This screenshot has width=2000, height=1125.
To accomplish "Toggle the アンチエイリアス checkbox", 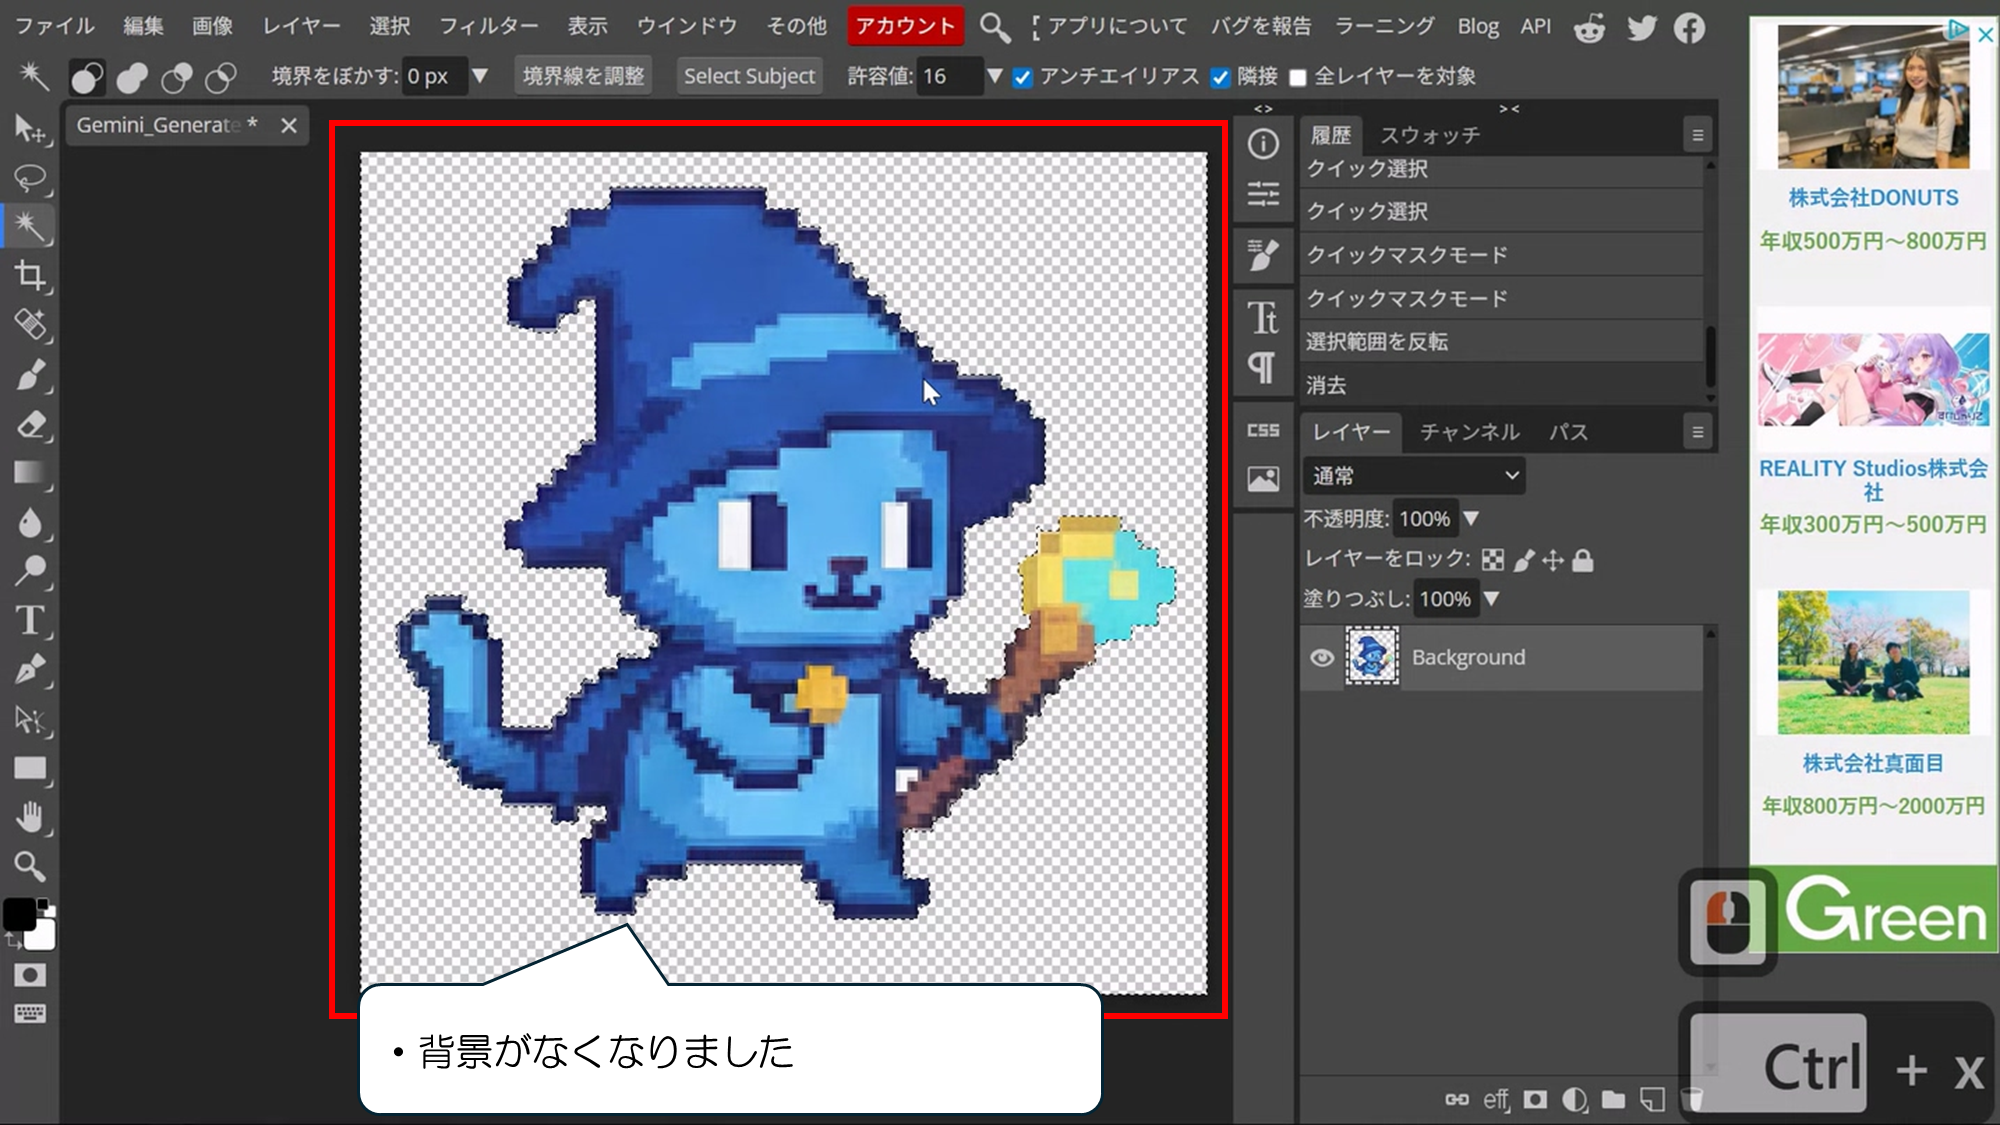I will [1022, 78].
